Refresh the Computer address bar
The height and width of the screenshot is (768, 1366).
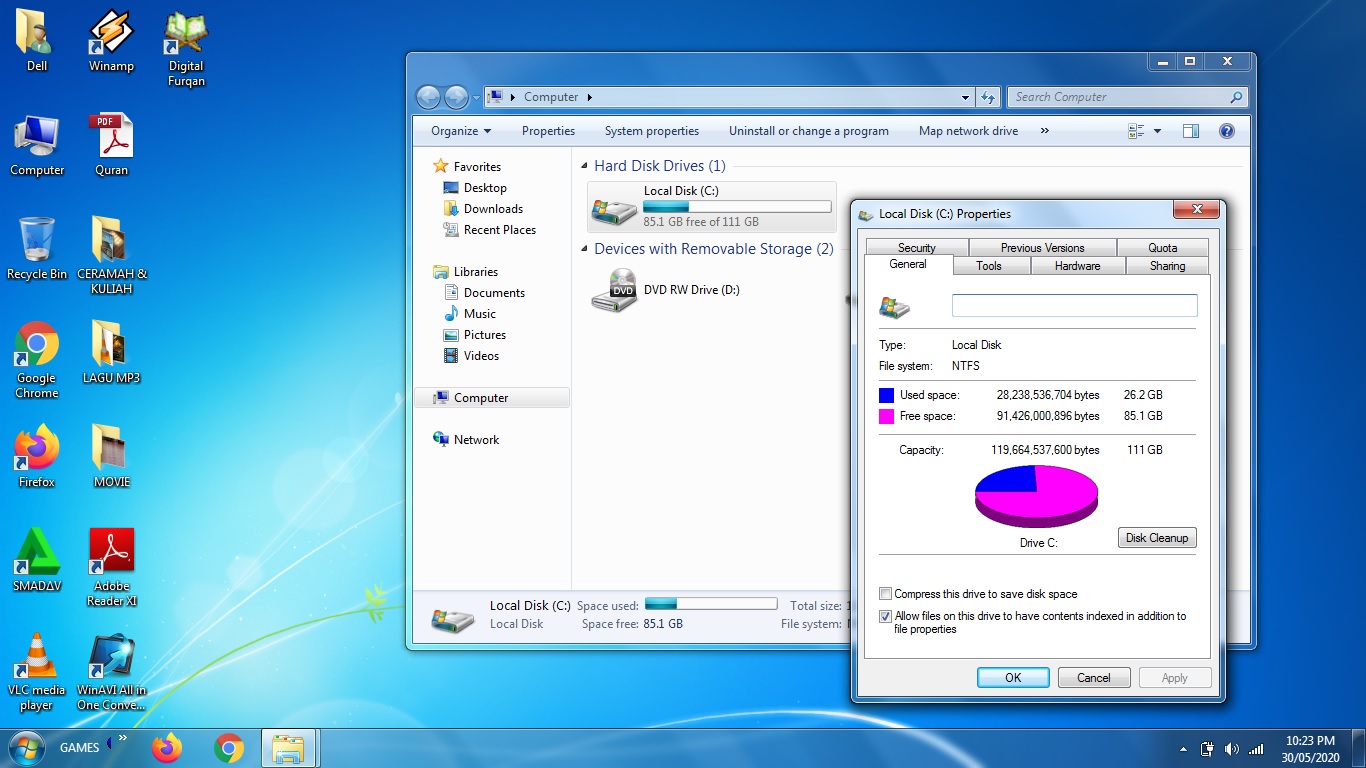(988, 97)
